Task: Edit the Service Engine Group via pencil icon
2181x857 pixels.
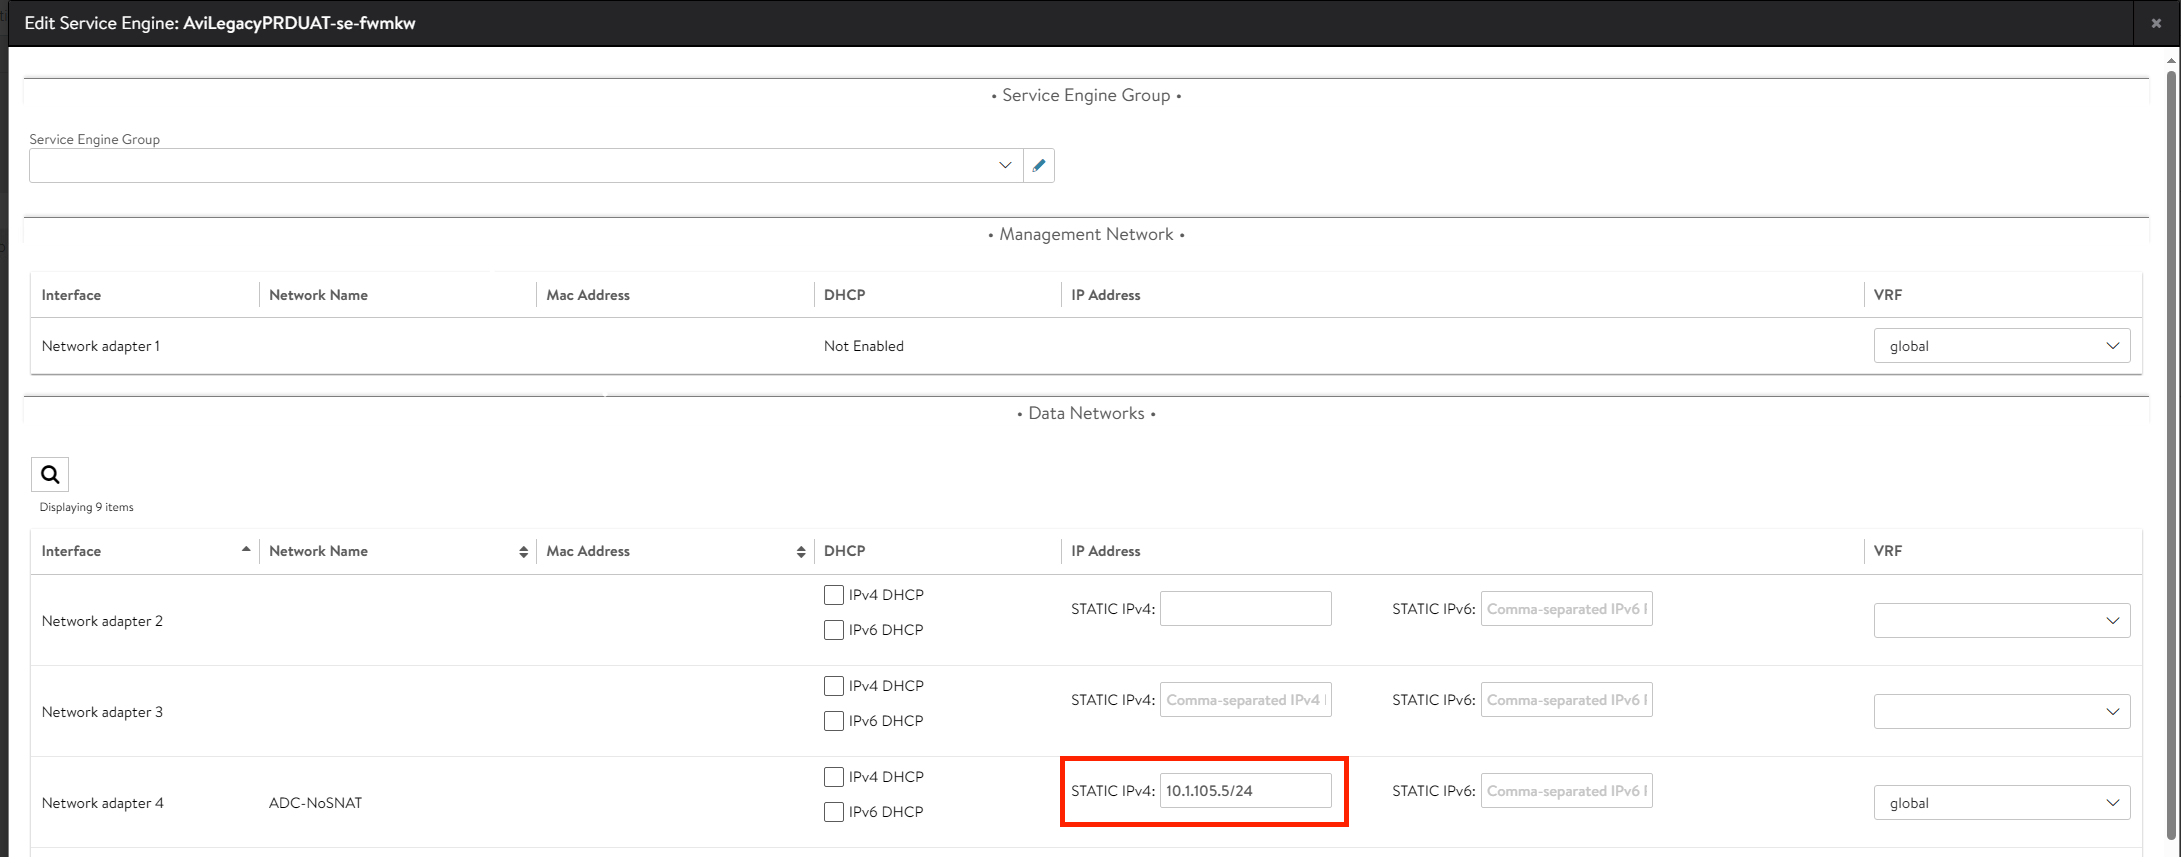Action: pos(1039,165)
